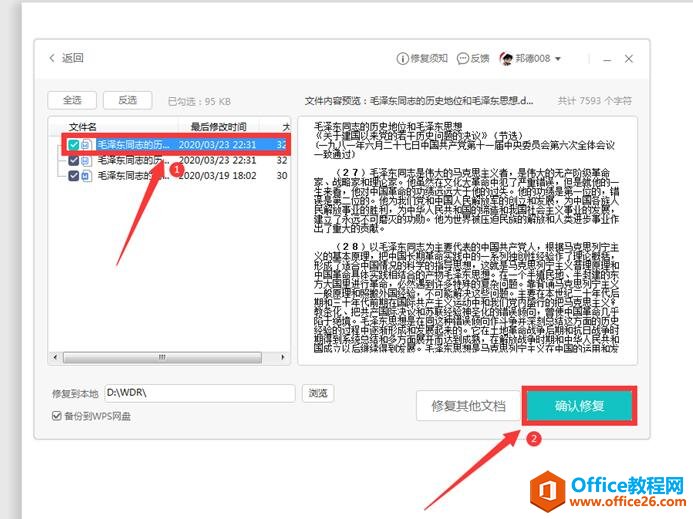The width and height of the screenshot is (693, 519).
Task: Click the 修复到本地 path field D:\WDR\
Action: point(200,393)
